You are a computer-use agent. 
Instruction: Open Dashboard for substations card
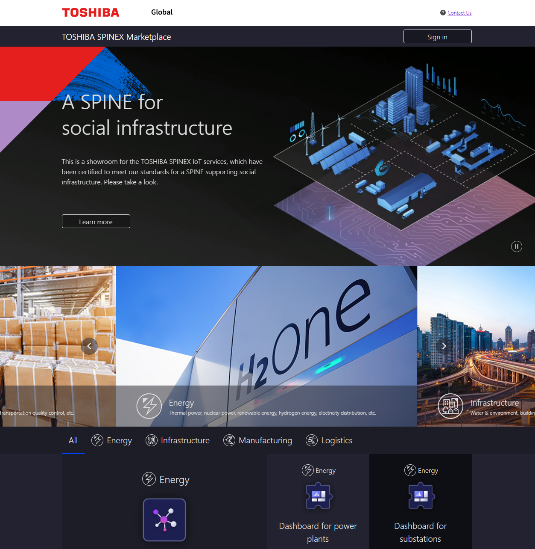click(x=421, y=502)
